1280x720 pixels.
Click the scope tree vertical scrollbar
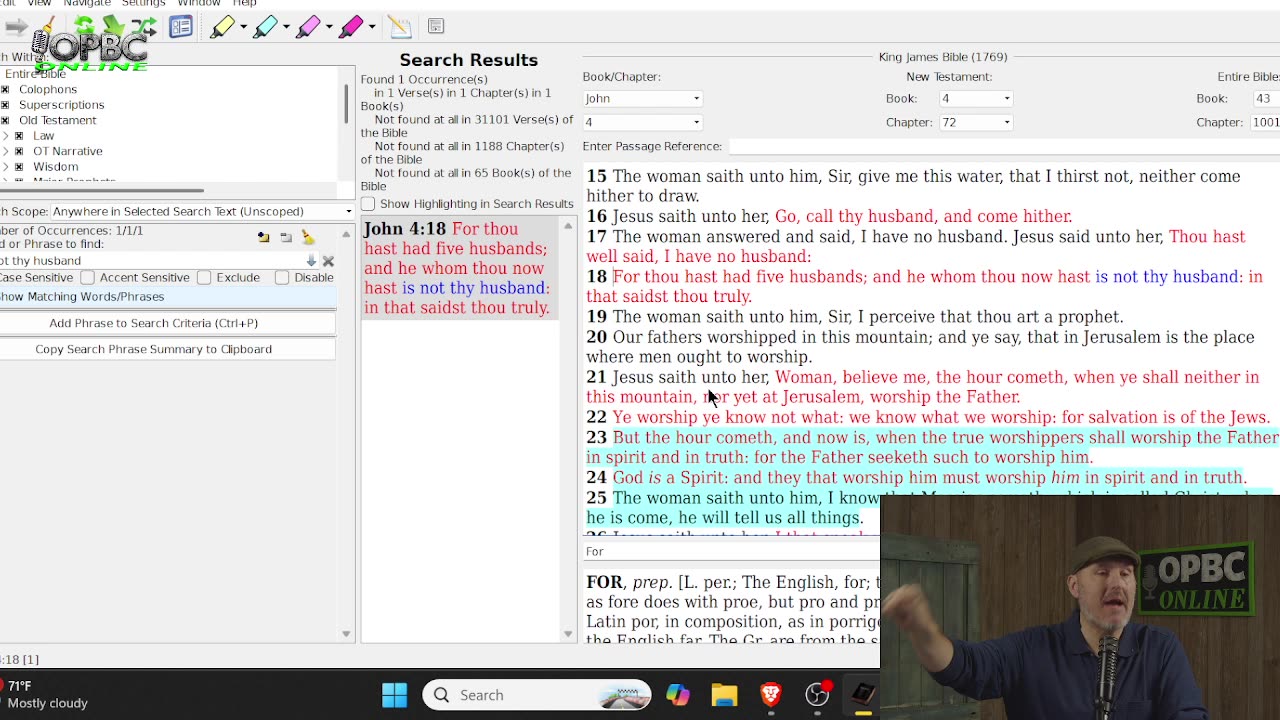346,103
